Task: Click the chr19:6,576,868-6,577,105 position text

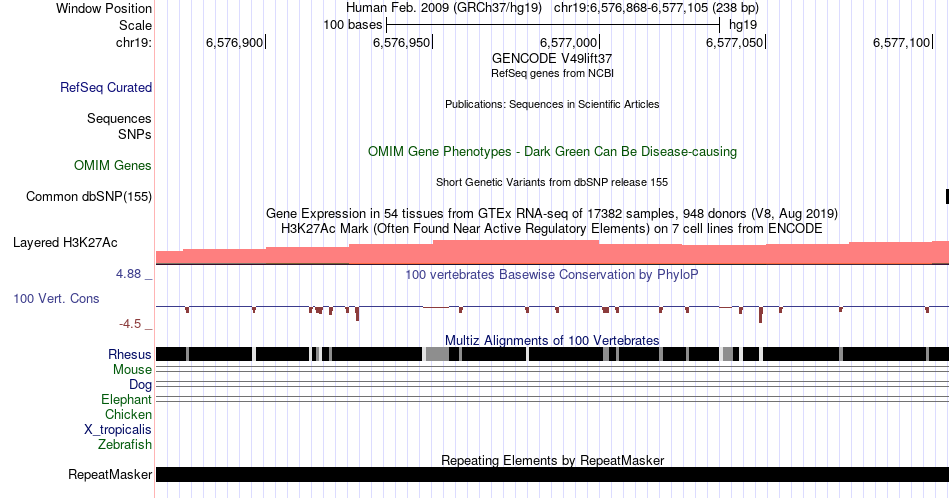Action: click(x=656, y=8)
